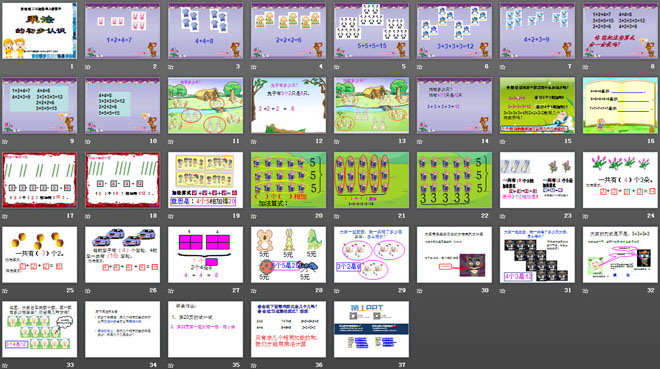Select slide 35 homework text slide
The width and height of the screenshot is (660, 369).
(x=205, y=329)
